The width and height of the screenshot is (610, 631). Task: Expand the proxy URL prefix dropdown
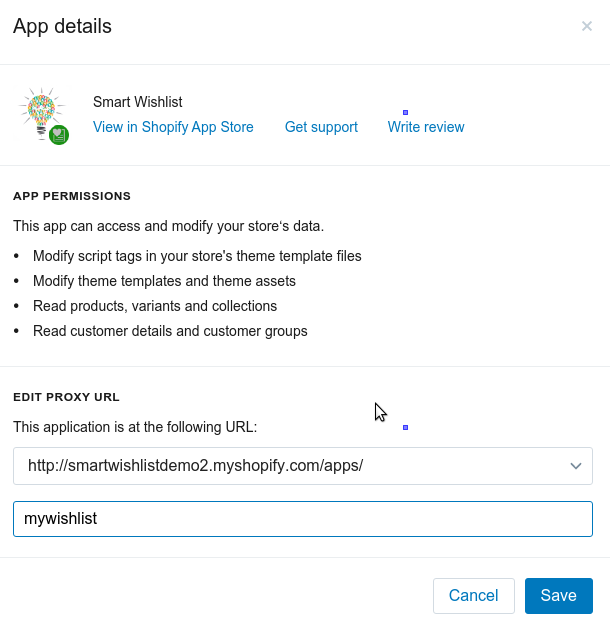(x=303, y=466)
